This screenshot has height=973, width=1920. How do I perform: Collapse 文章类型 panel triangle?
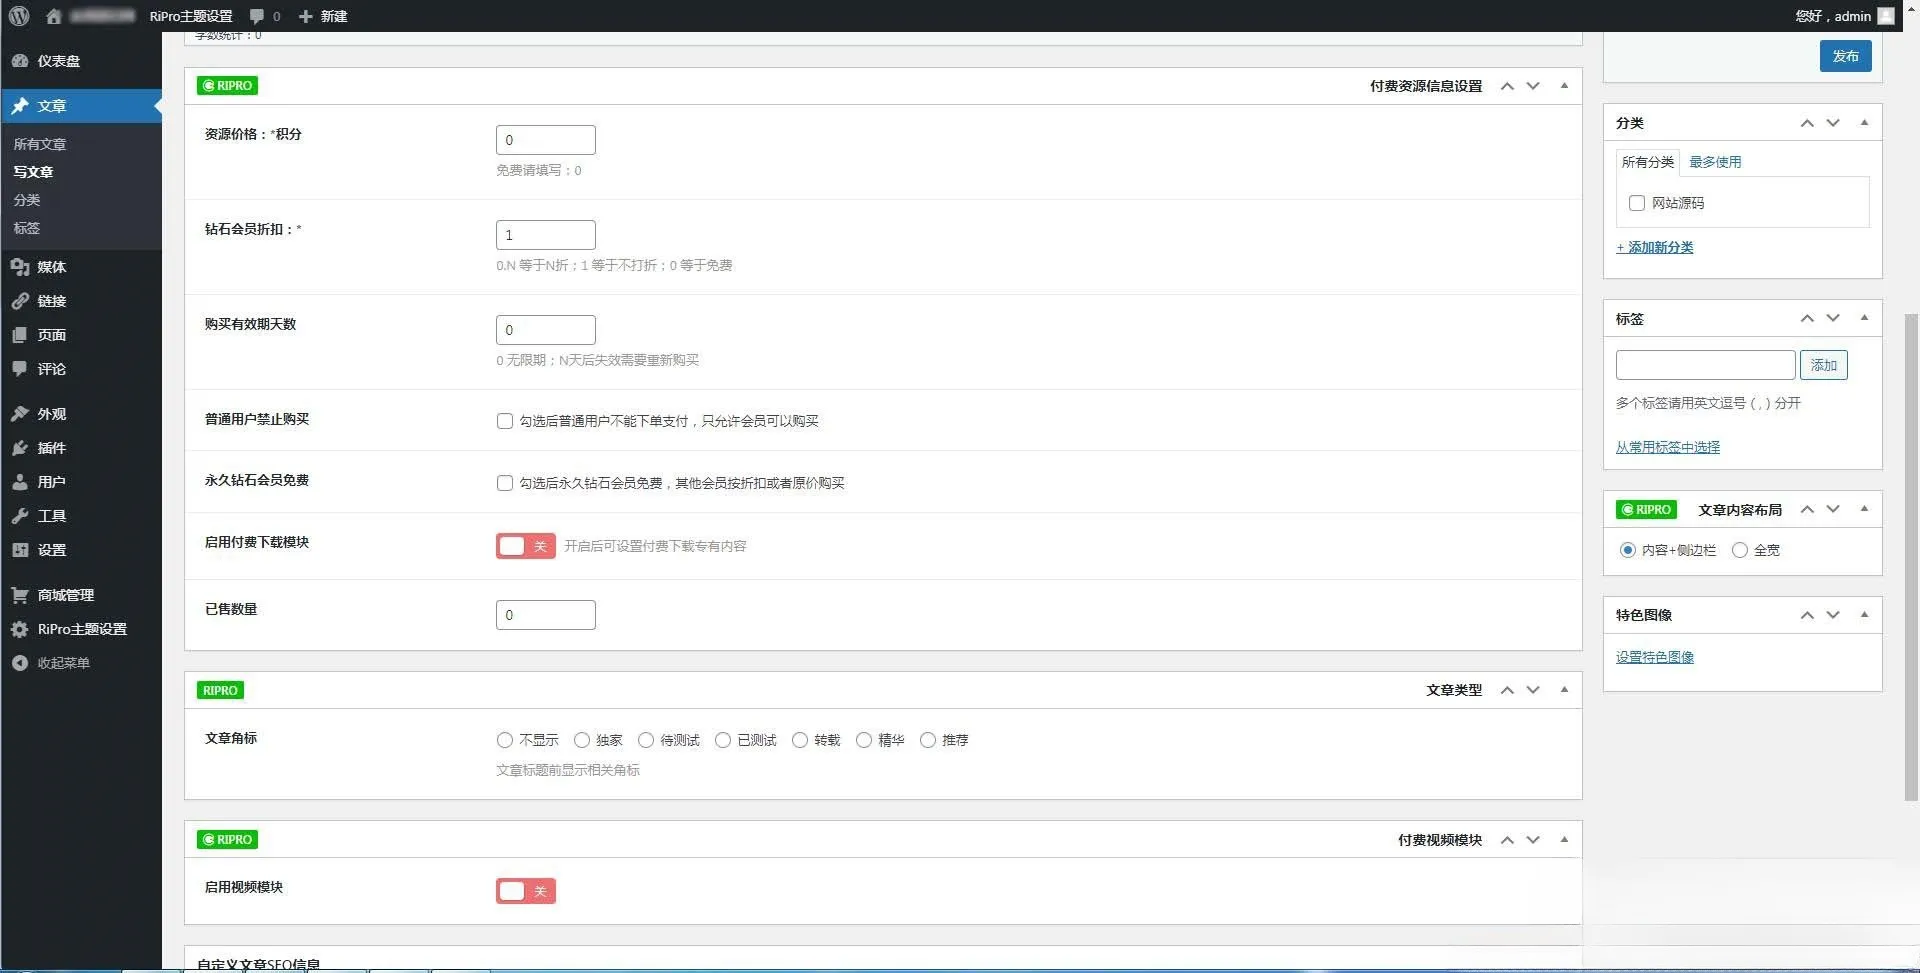pyautogui.click(x=1564, y=690)
